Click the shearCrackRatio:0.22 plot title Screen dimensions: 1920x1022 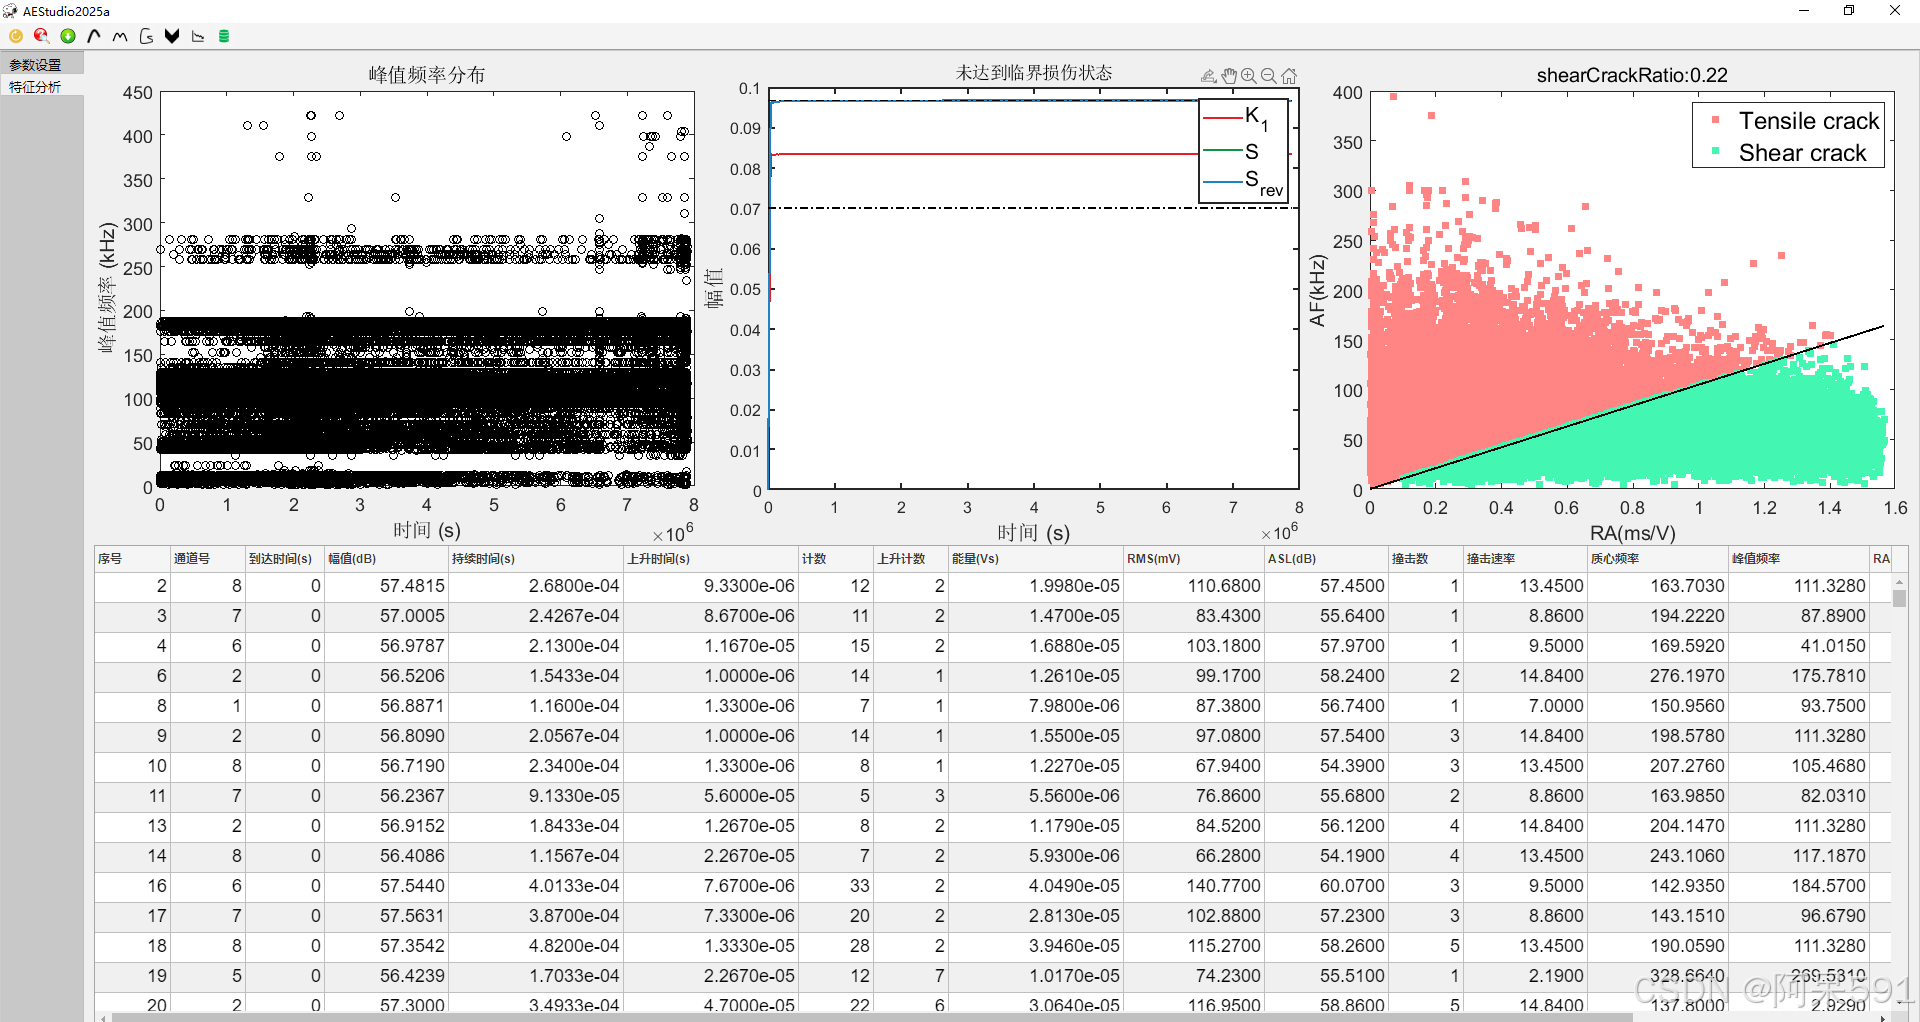pyautogui.click(x=1631, y=75)
